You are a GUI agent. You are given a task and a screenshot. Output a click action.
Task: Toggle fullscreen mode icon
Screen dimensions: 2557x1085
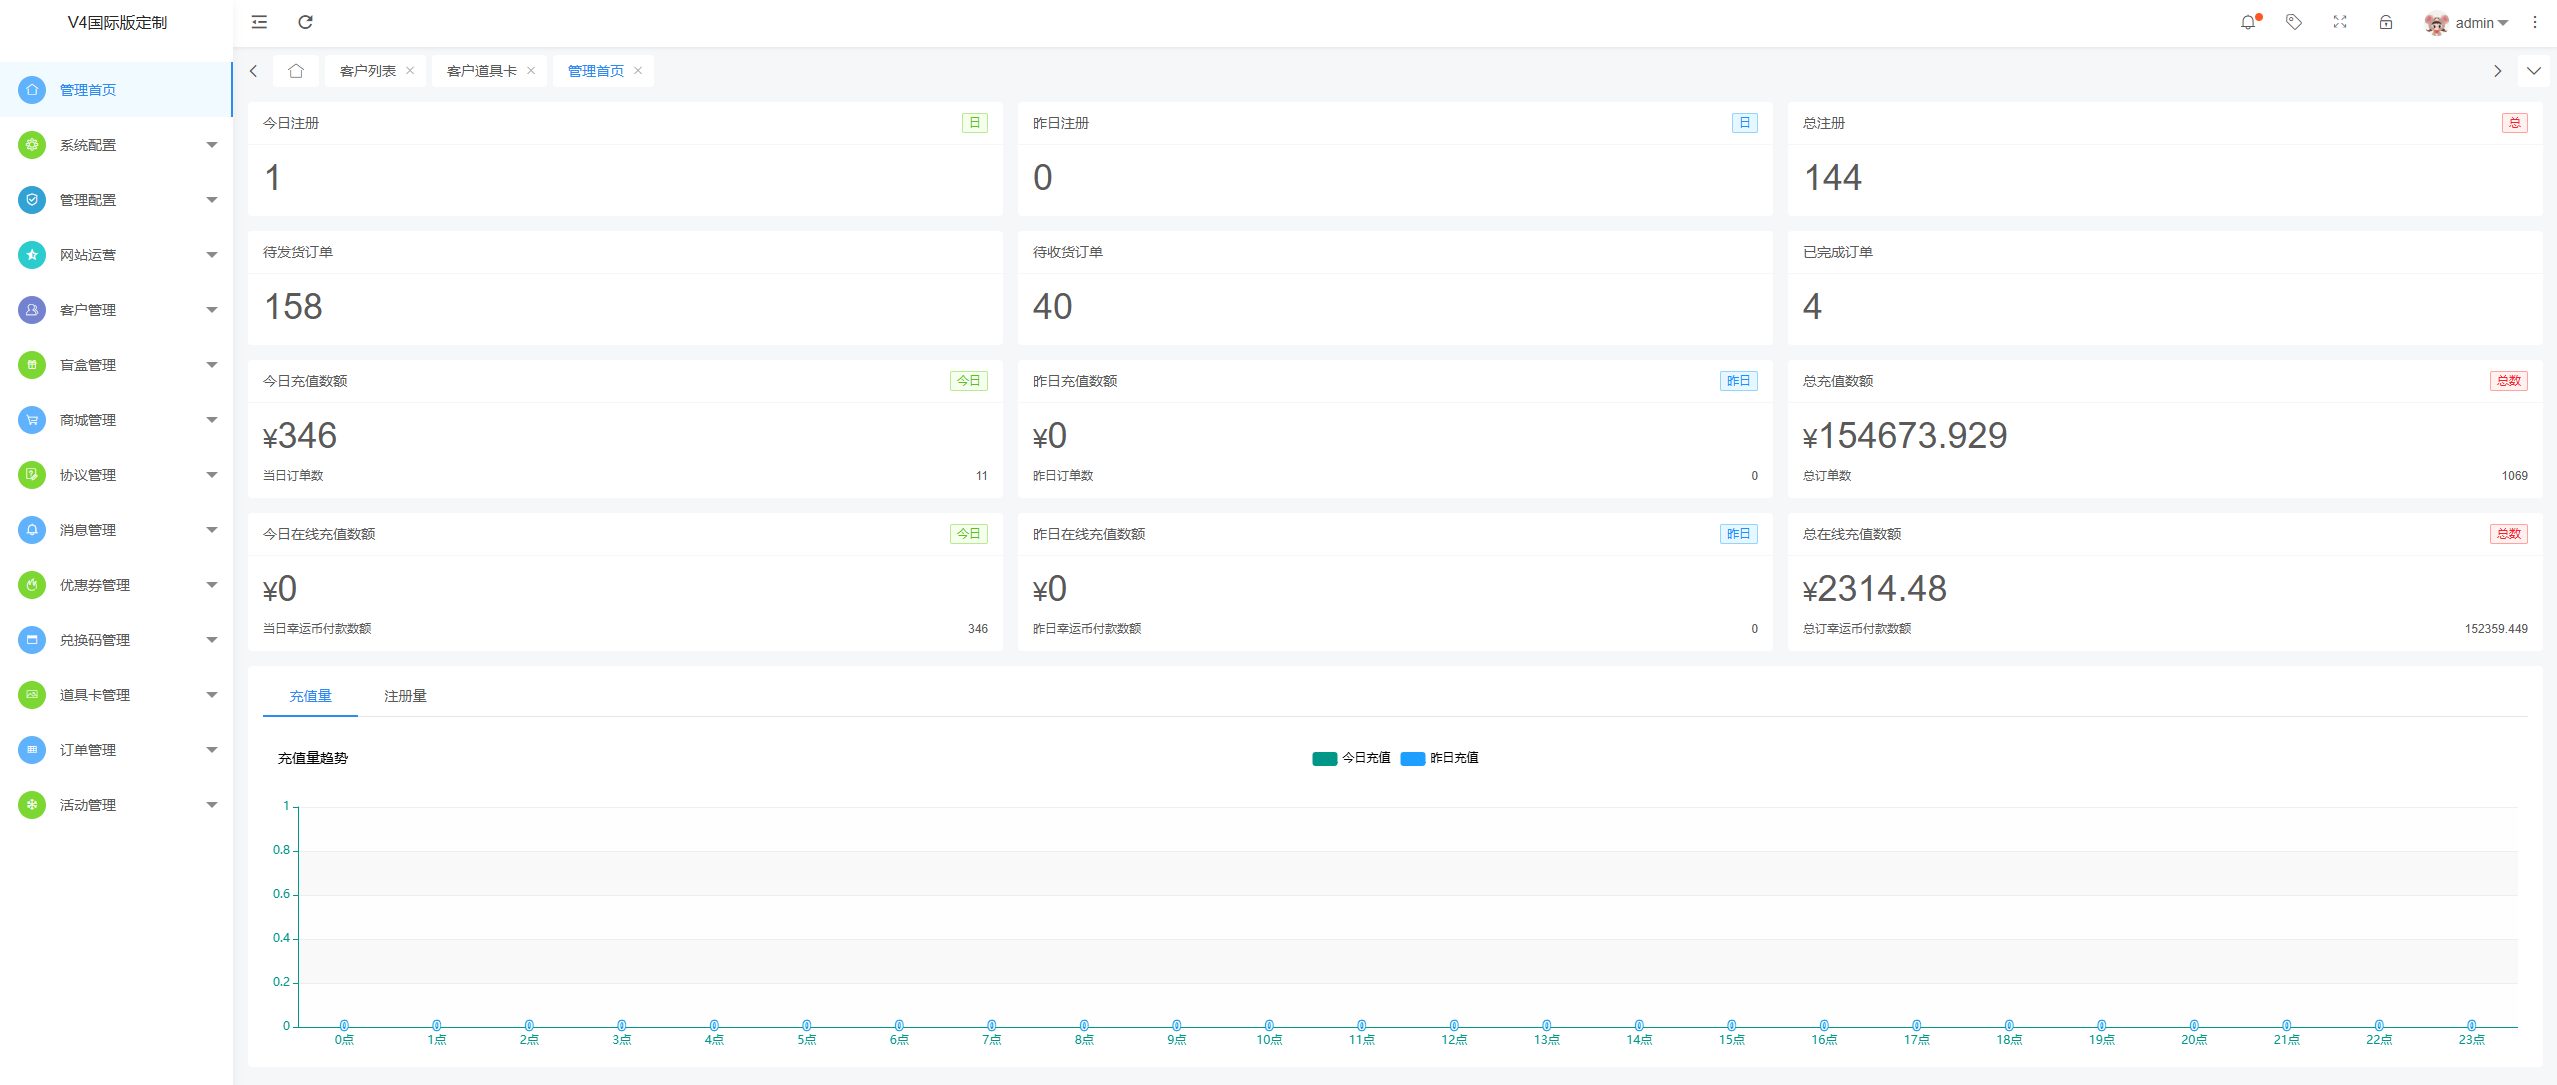coord(2340,22)
